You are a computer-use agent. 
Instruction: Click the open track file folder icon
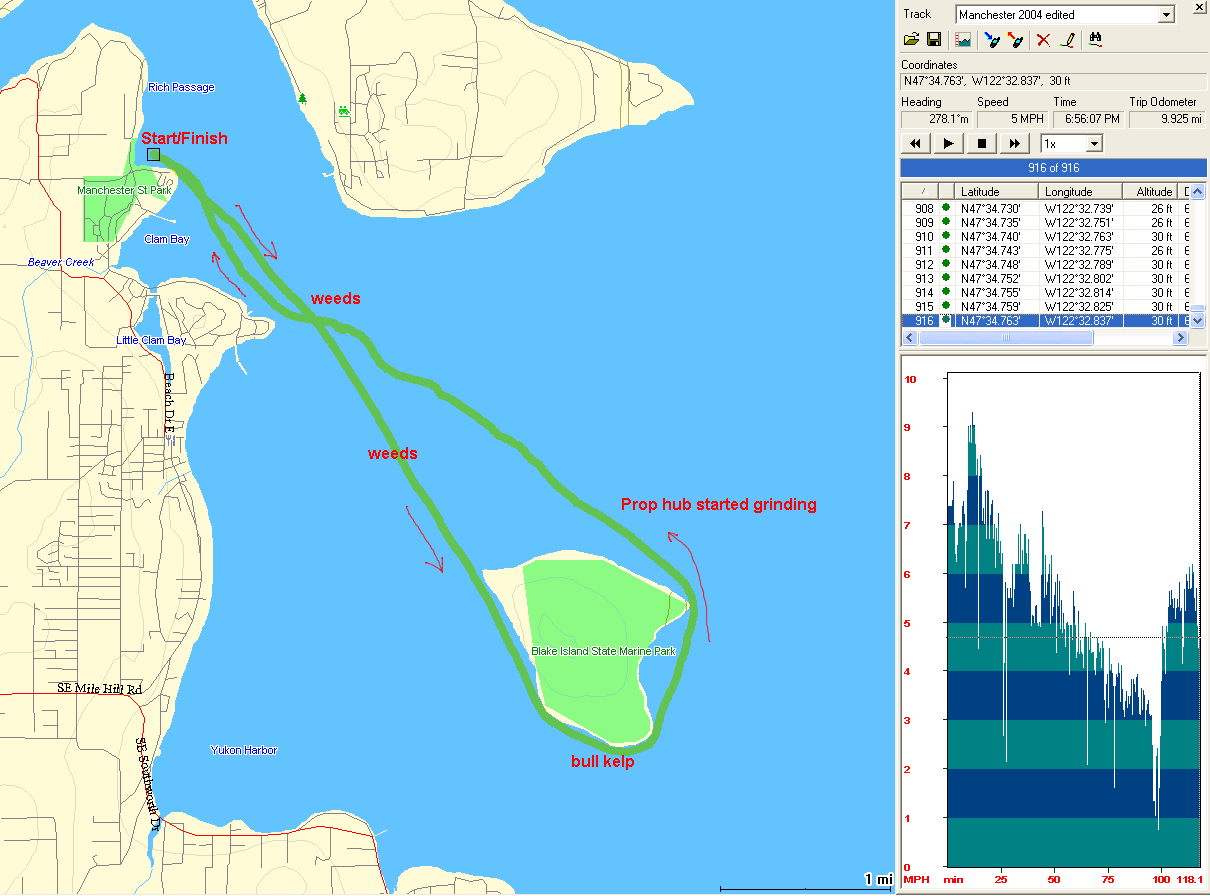coord(911,40)
